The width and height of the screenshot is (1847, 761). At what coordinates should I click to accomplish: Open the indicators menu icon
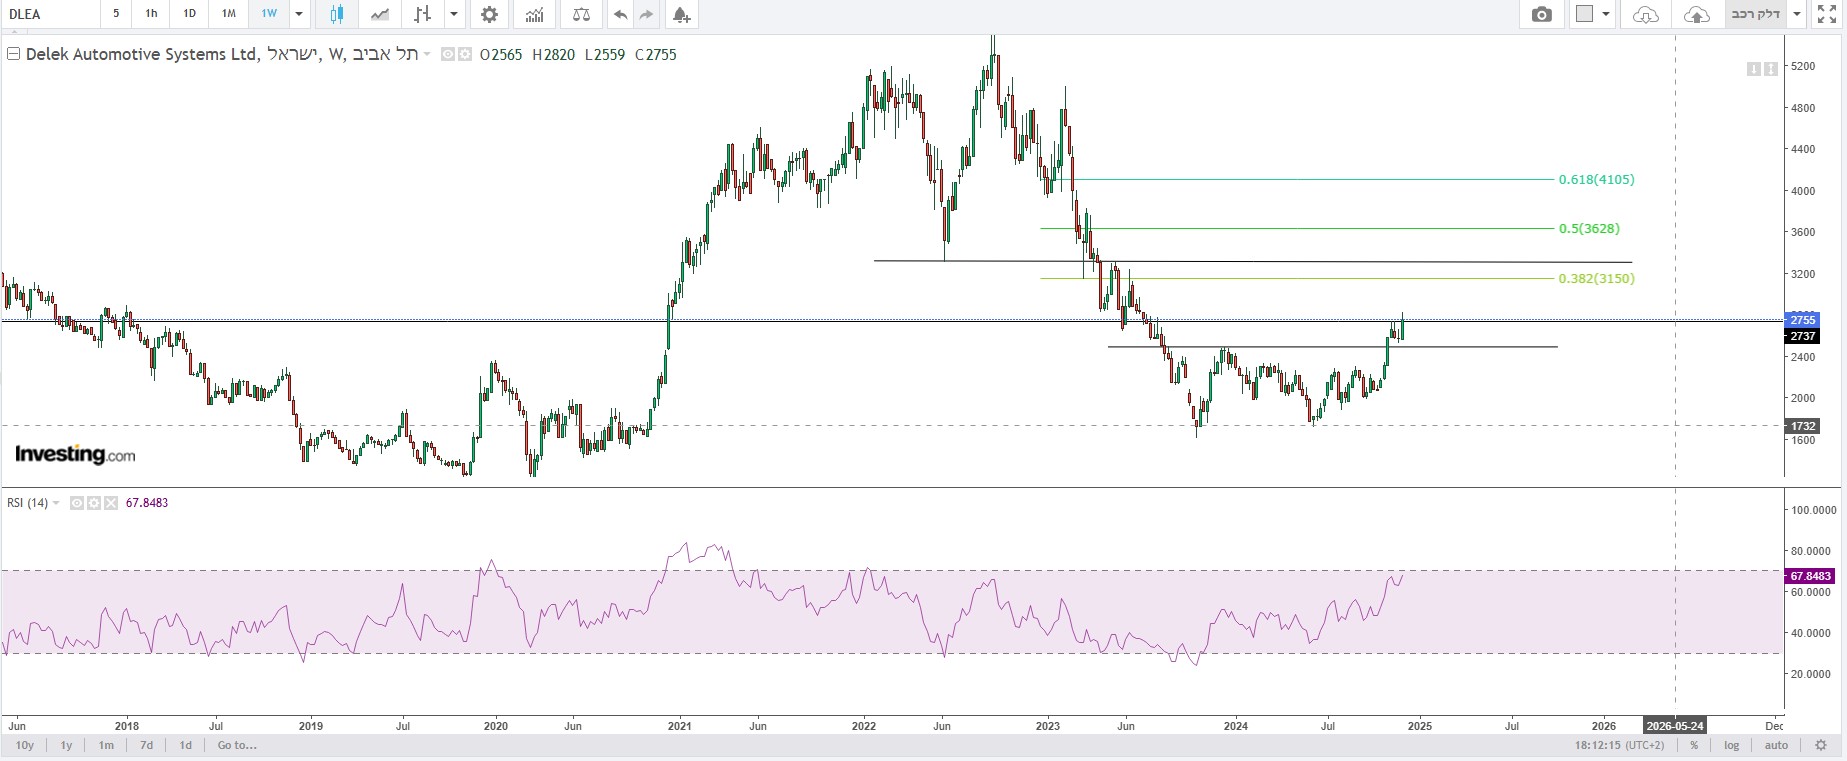535,14
